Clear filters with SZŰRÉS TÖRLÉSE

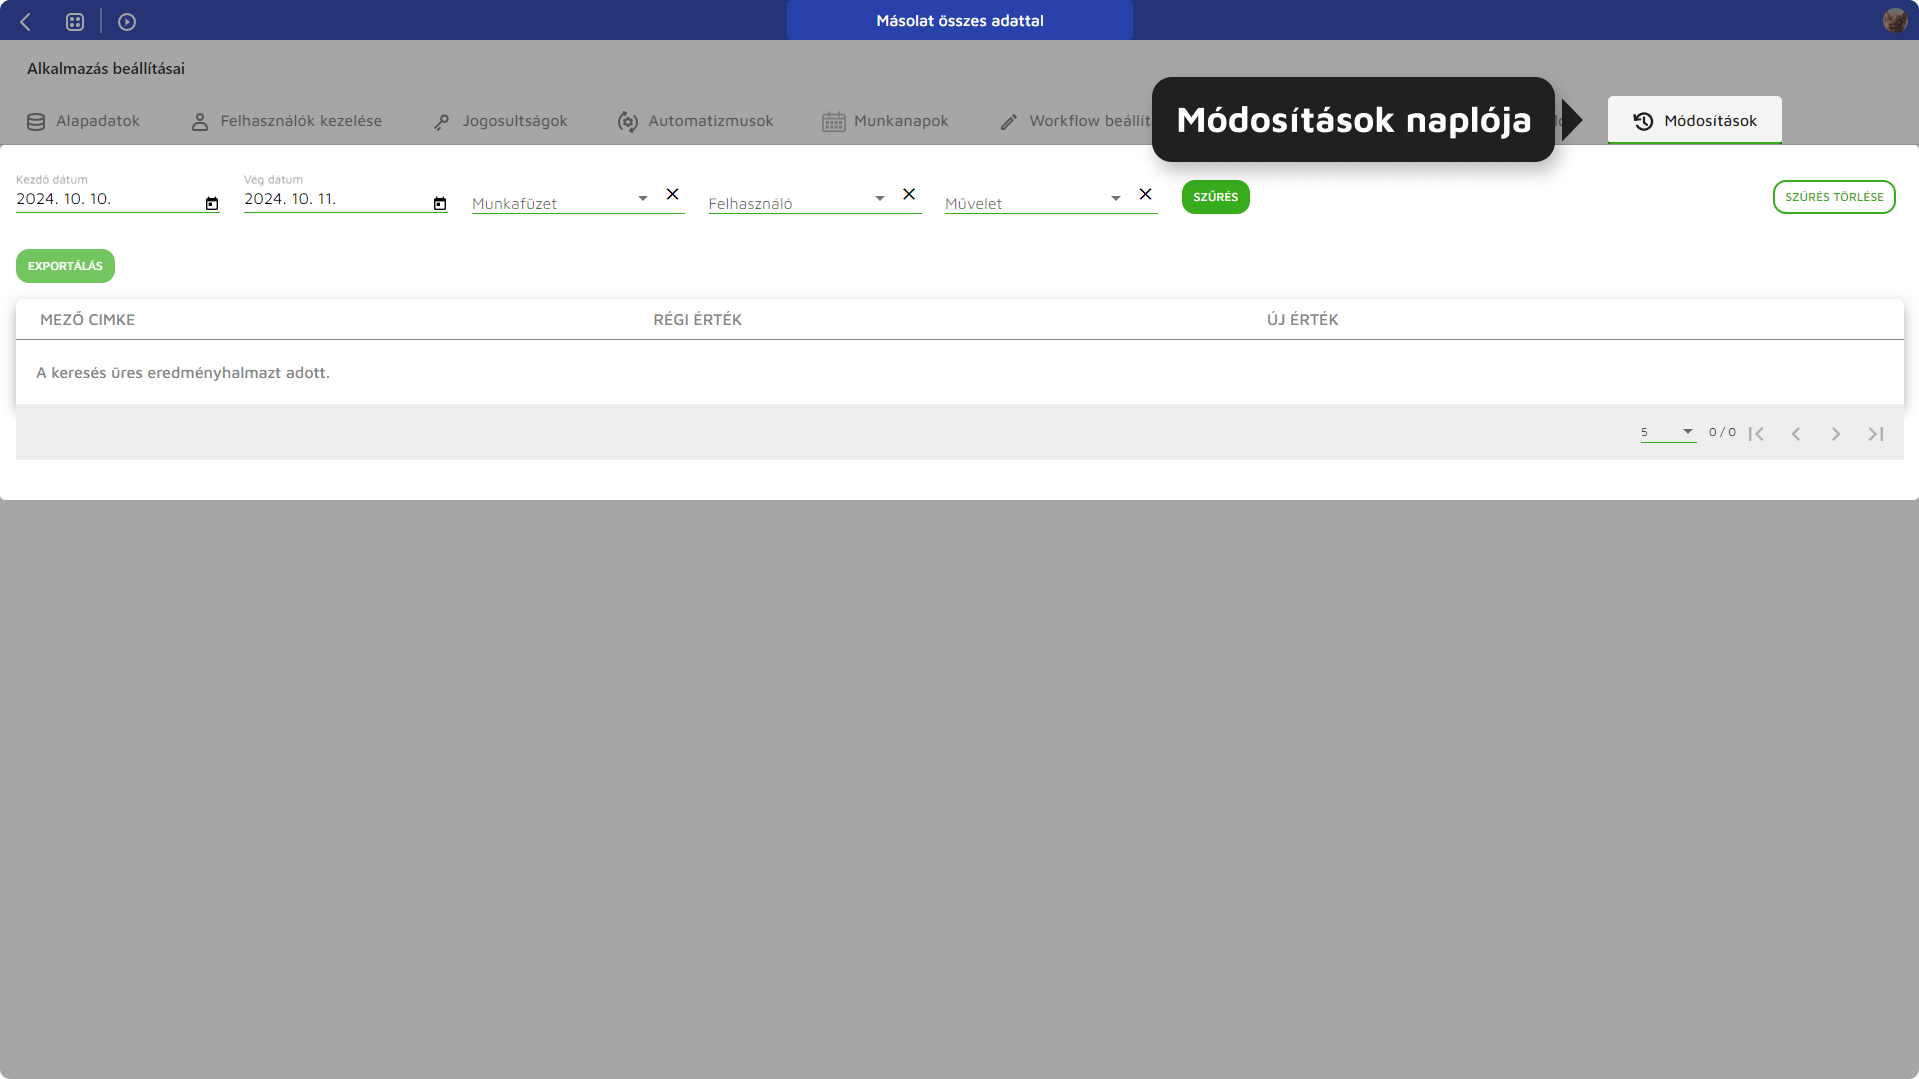pos(1834,196)
